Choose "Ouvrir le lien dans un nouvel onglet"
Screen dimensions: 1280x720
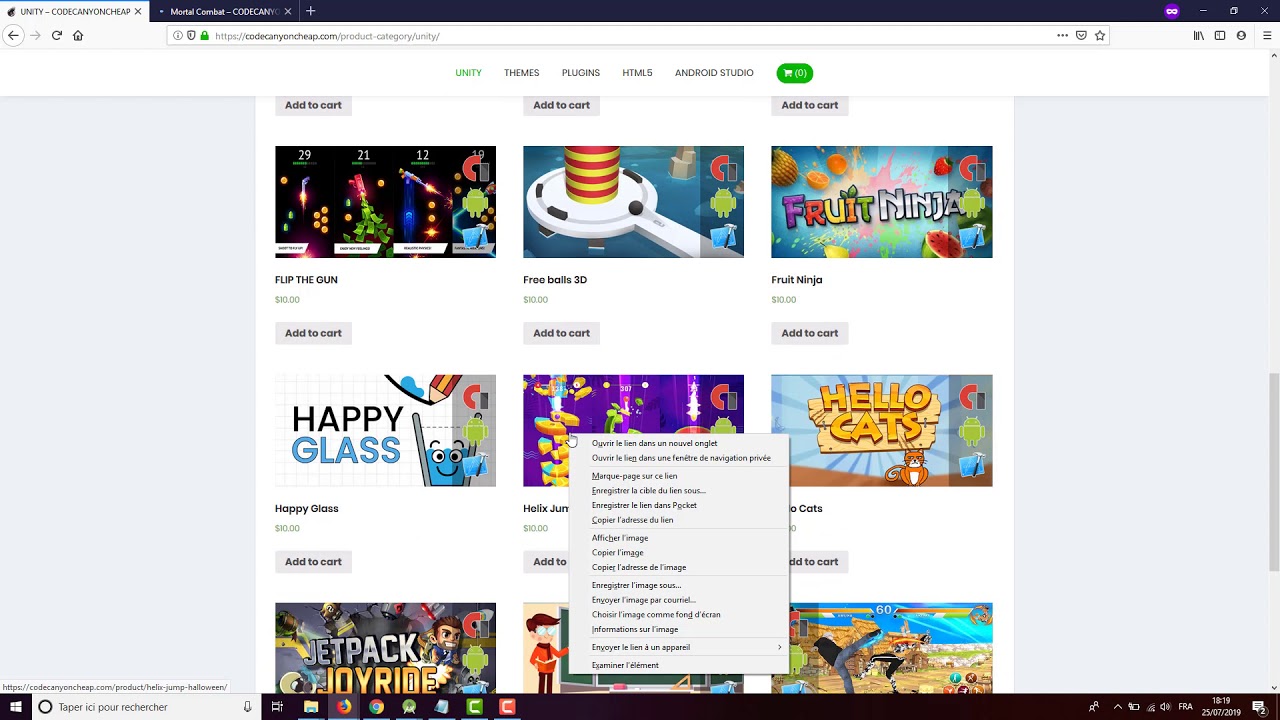(x=678, y=443)
